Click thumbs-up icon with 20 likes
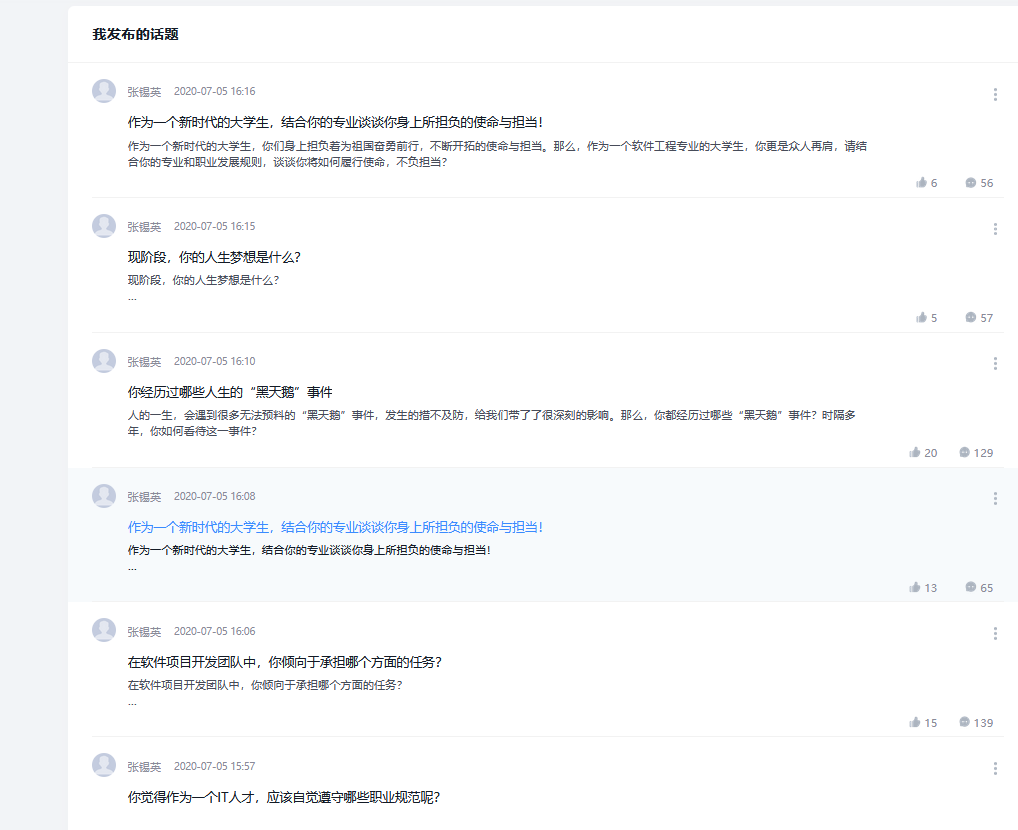The width and height of the screenshot is (1018, 830). click(x=915, y=453)
